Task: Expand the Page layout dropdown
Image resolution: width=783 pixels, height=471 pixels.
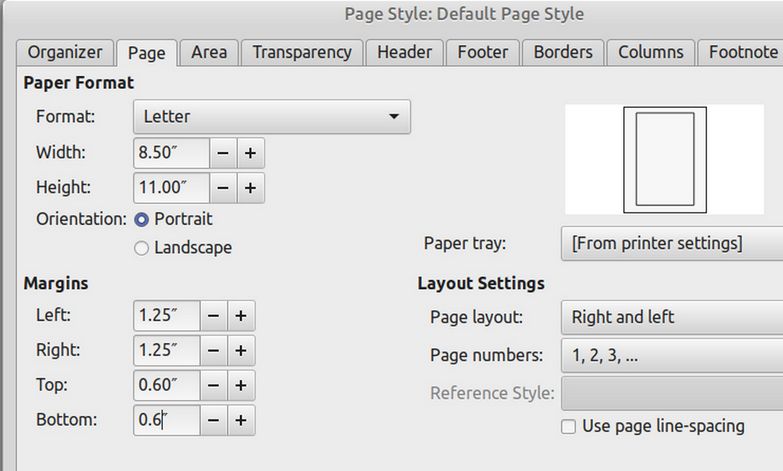Action: (670, 317)
